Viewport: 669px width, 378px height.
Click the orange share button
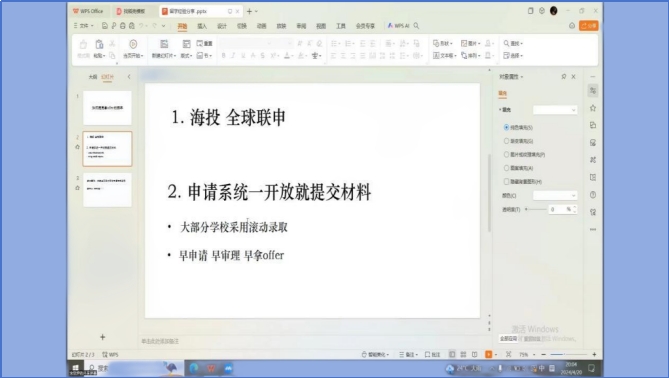tap(588, 26)
